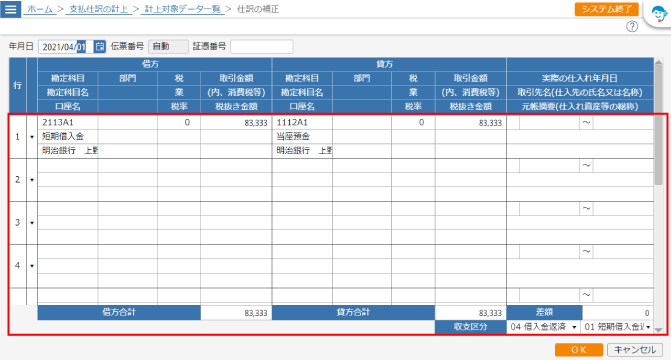Viewport: 671px width, 360px height.
Task: Click the help question mark icon
Action: point(632,27)
